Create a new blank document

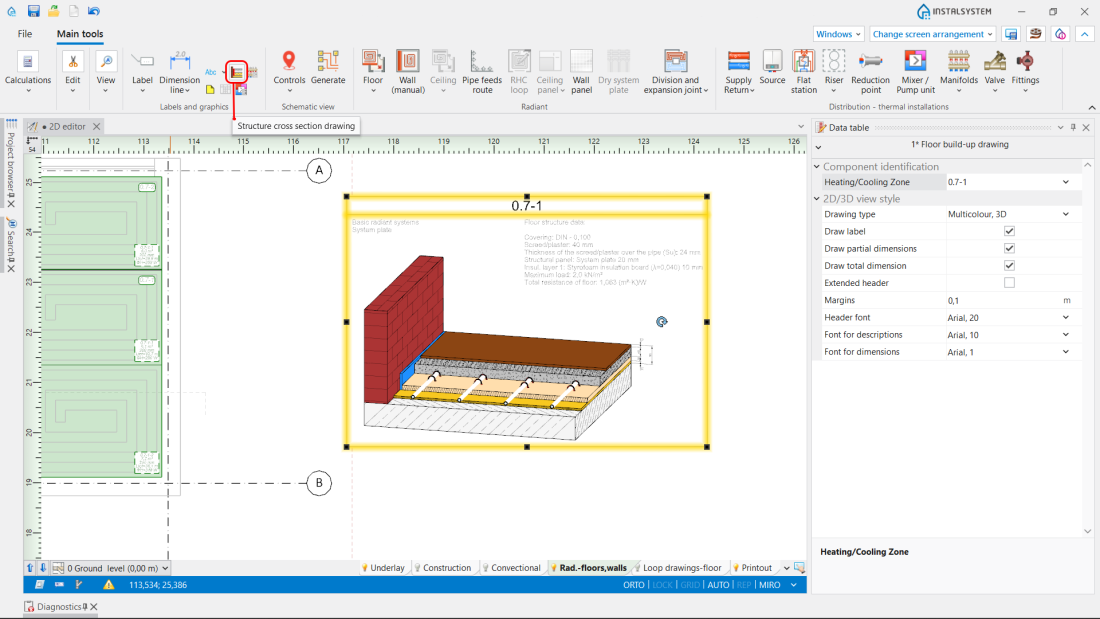[x=73, y=11]
